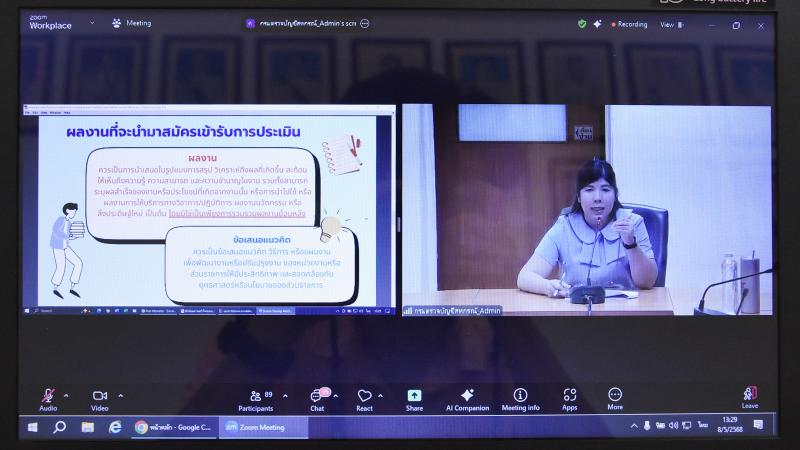Click the ข้อเสนอแนวคิด heading on the slide
Image resolution: width=800 pixels, height=450 pixels.
(x=262, y=239)
